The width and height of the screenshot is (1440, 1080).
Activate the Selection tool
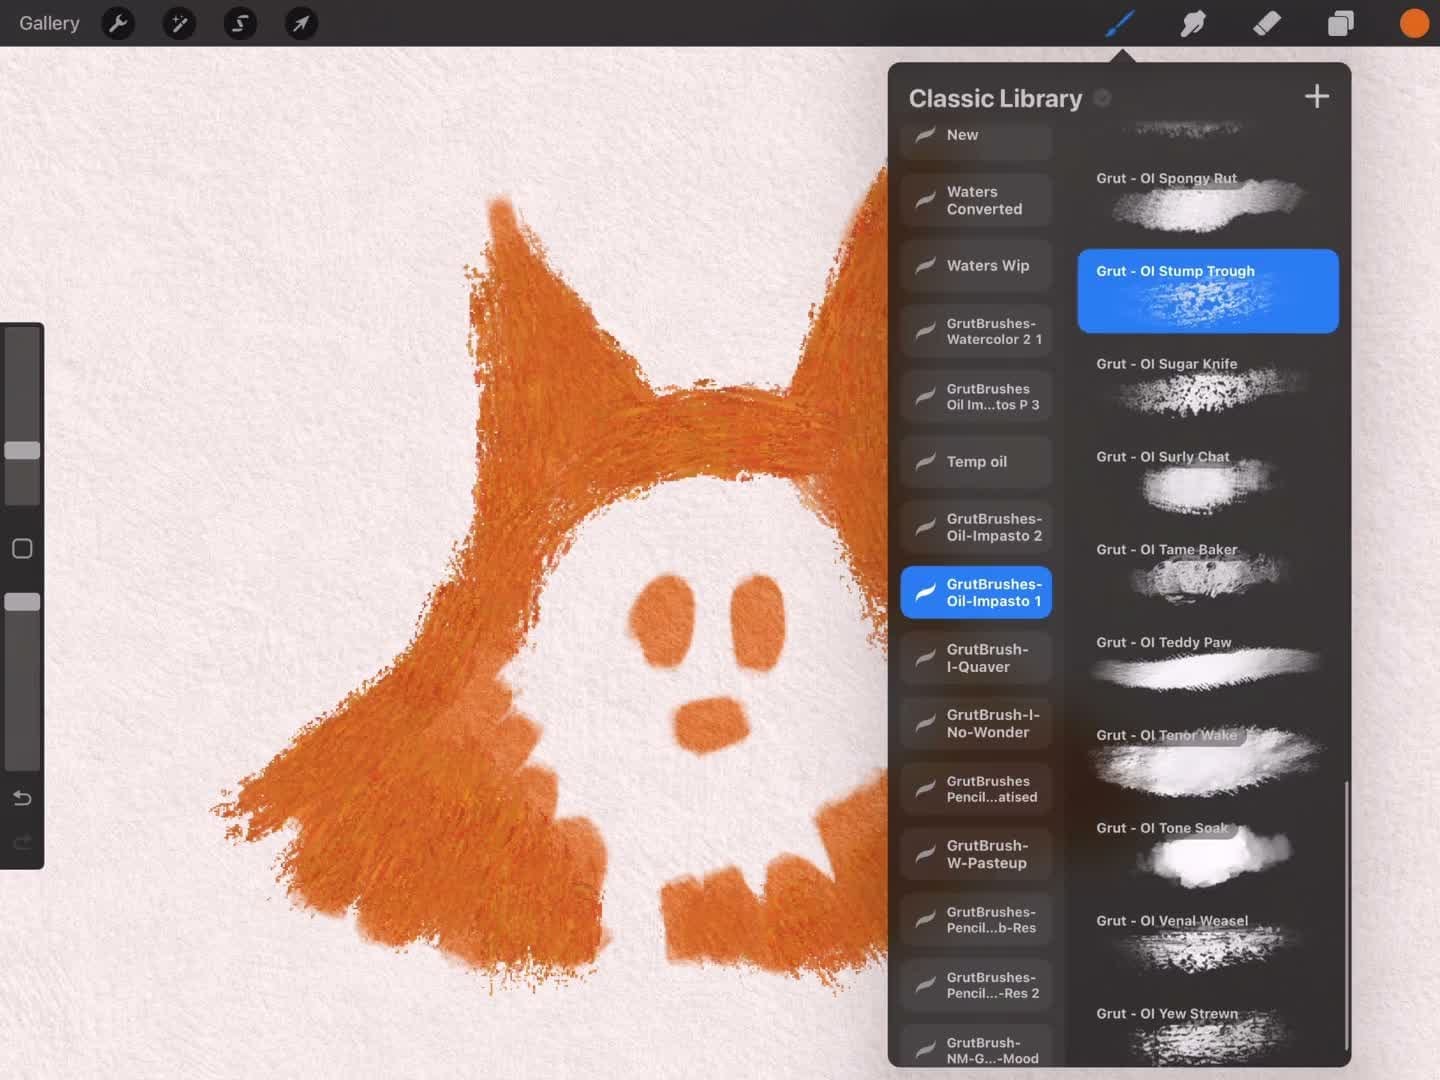point(240,23)
